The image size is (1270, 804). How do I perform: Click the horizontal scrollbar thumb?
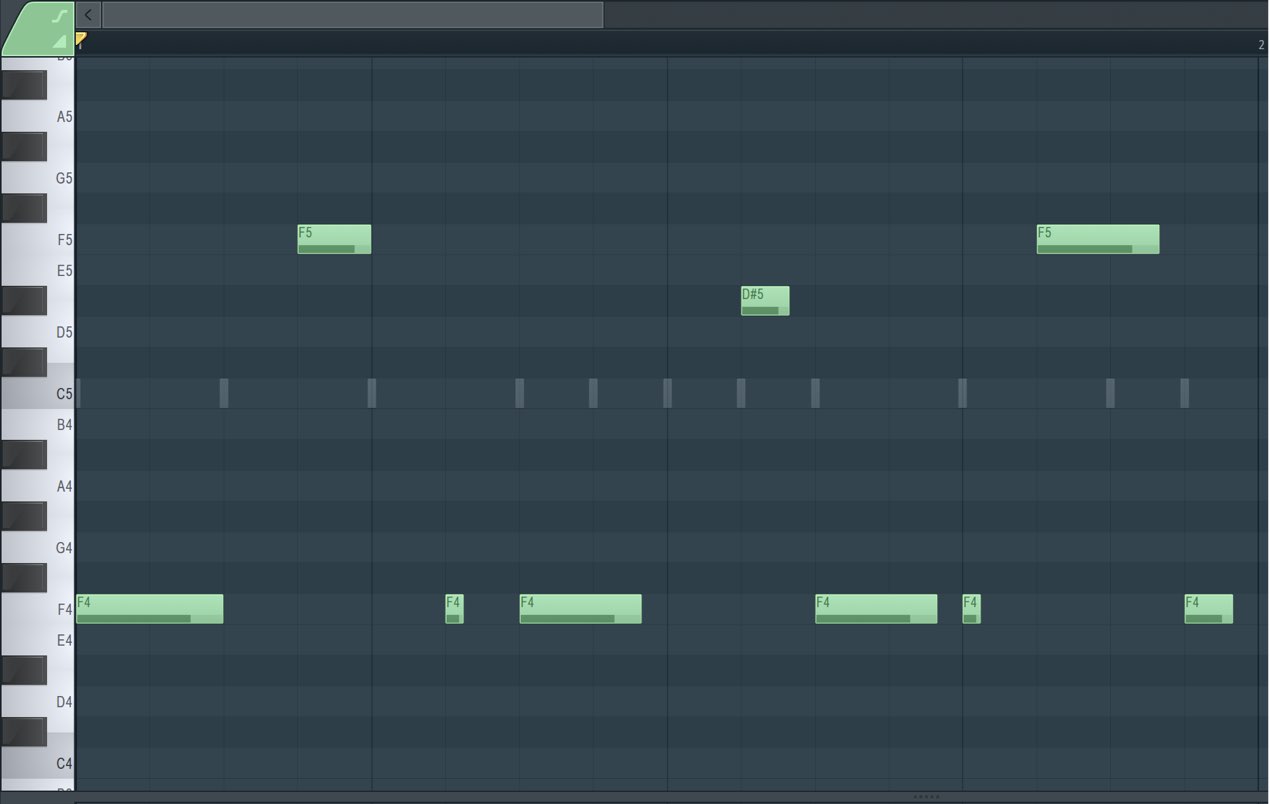352,14
